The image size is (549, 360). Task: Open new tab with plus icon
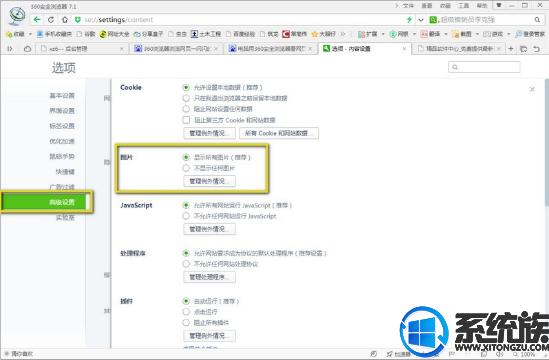pyautogui.click(x=510, y=49)
